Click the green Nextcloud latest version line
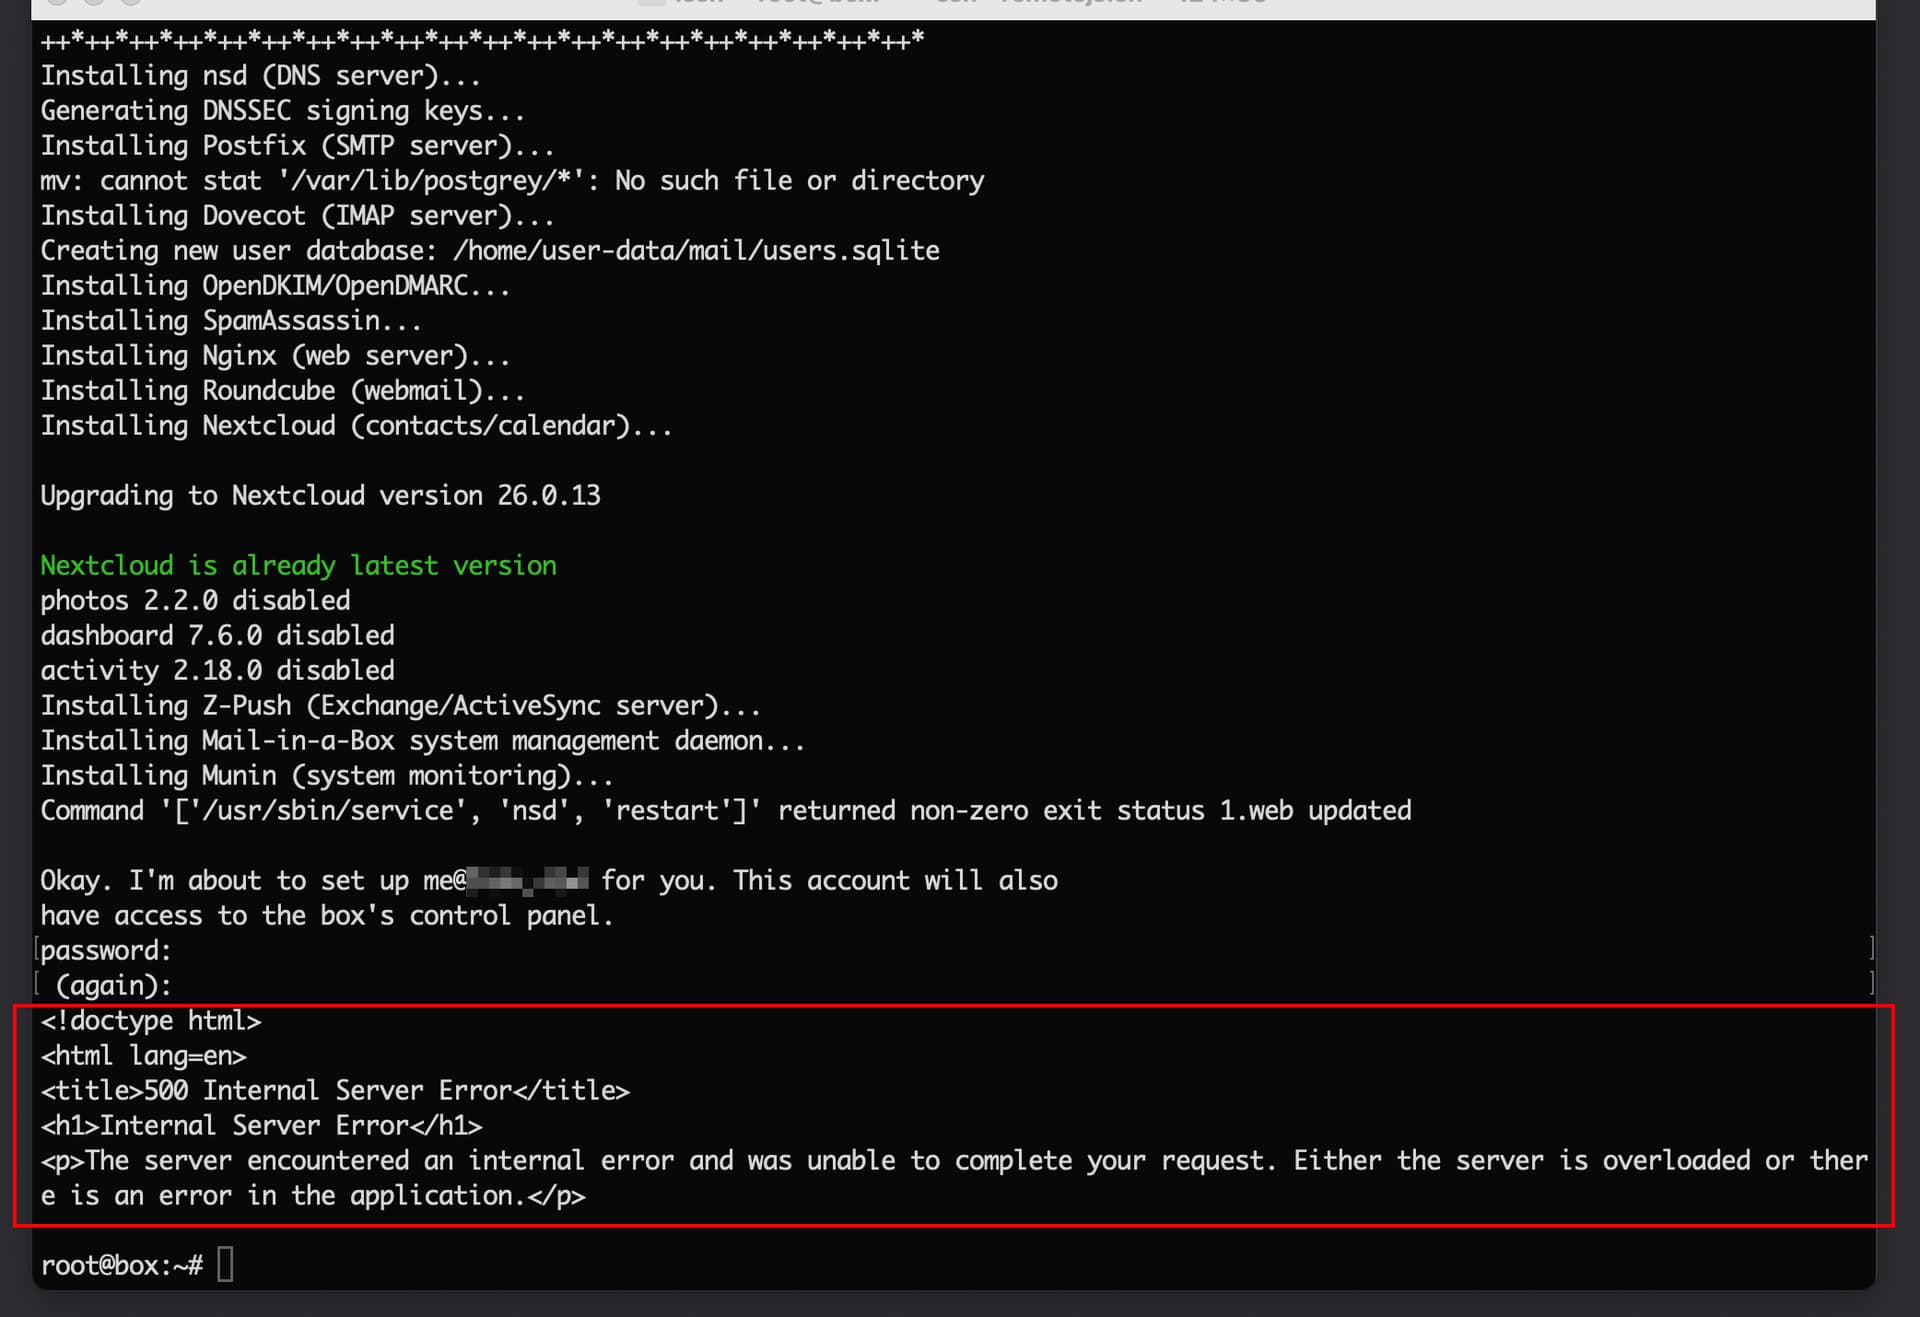This screenshot has width=1920, height=1317. tap(298, 566)
